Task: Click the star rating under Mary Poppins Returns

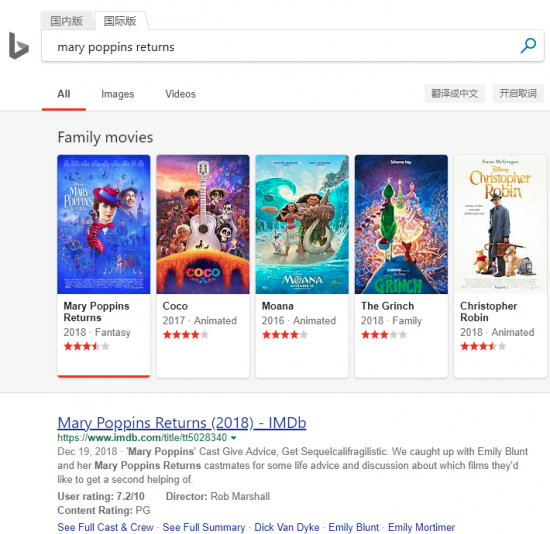Action: (x=87, y=347)
